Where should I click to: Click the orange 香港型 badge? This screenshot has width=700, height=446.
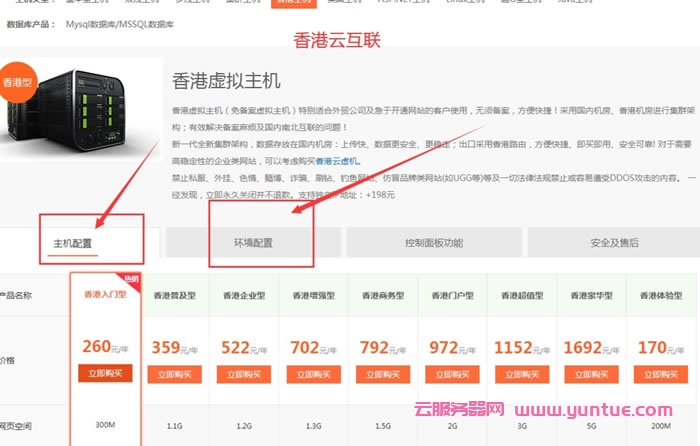[17, 82]
